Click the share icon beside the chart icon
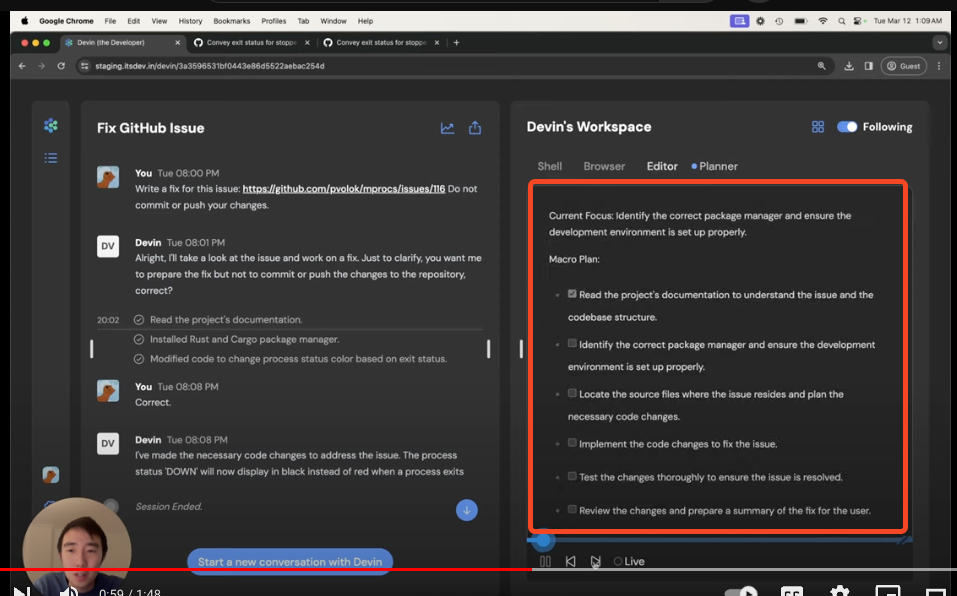The height and width of the screenshot is (596, 957). [475, 128]
